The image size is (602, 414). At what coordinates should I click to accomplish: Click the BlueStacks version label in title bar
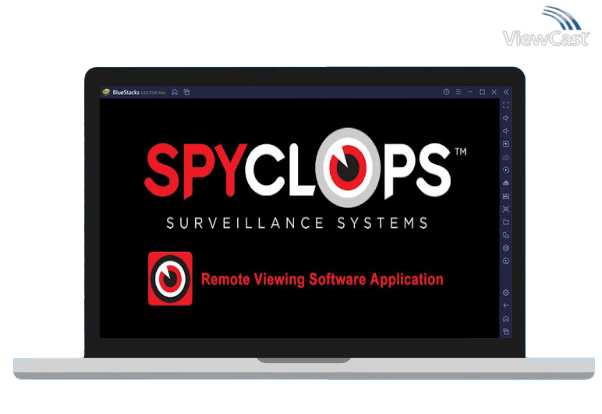[x=153, y=93]
